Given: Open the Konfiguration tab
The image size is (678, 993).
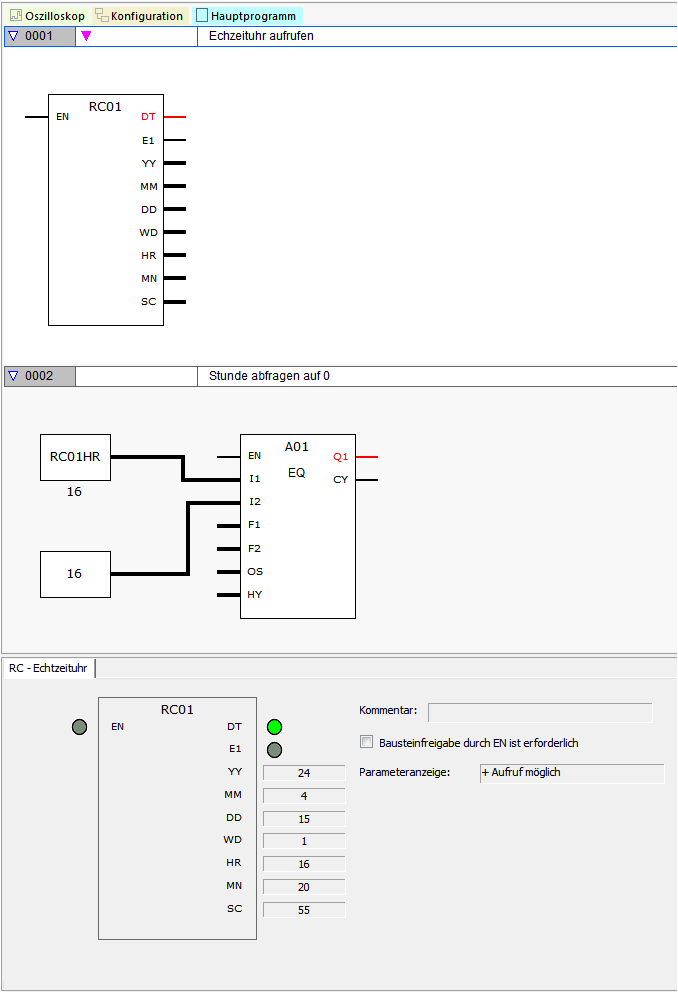Looking at the screenshot, I should click(x=139, y=16).
